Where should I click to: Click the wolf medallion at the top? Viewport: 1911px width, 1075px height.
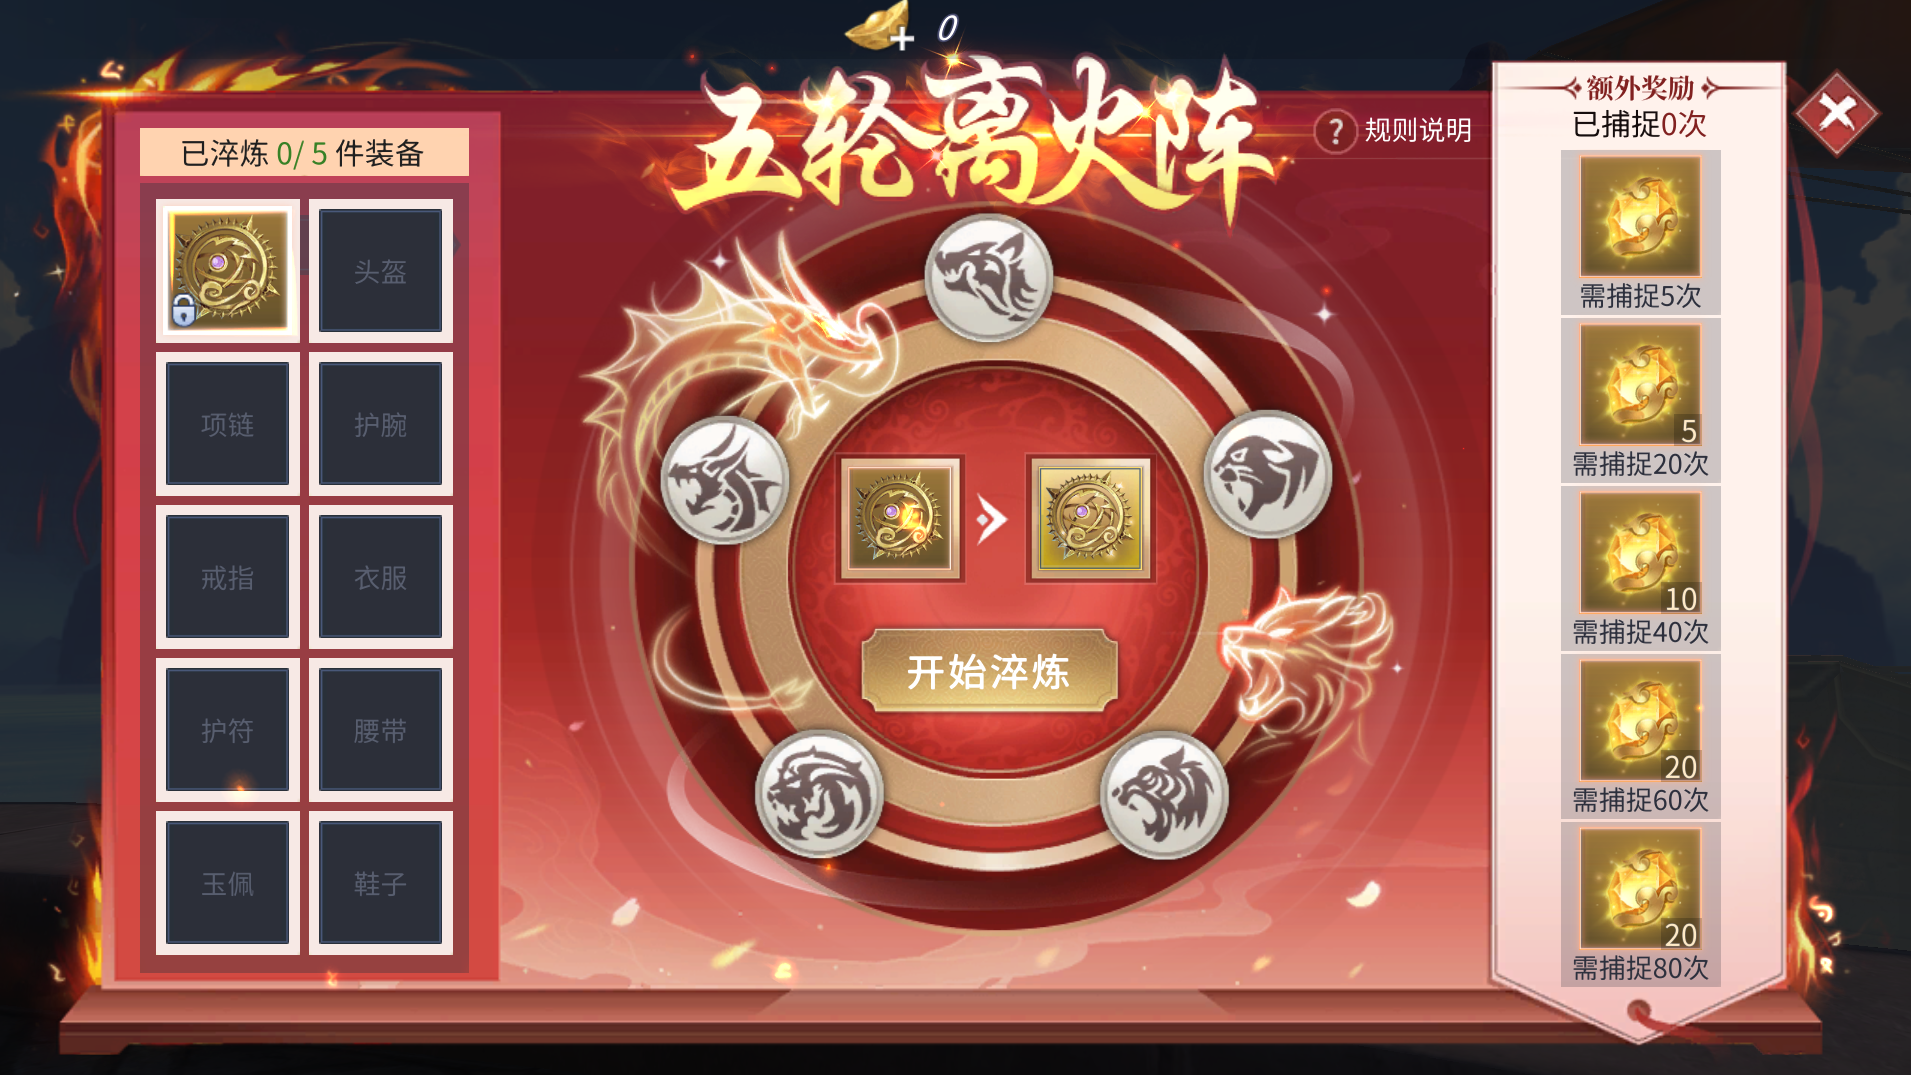(x=988, y=277)
